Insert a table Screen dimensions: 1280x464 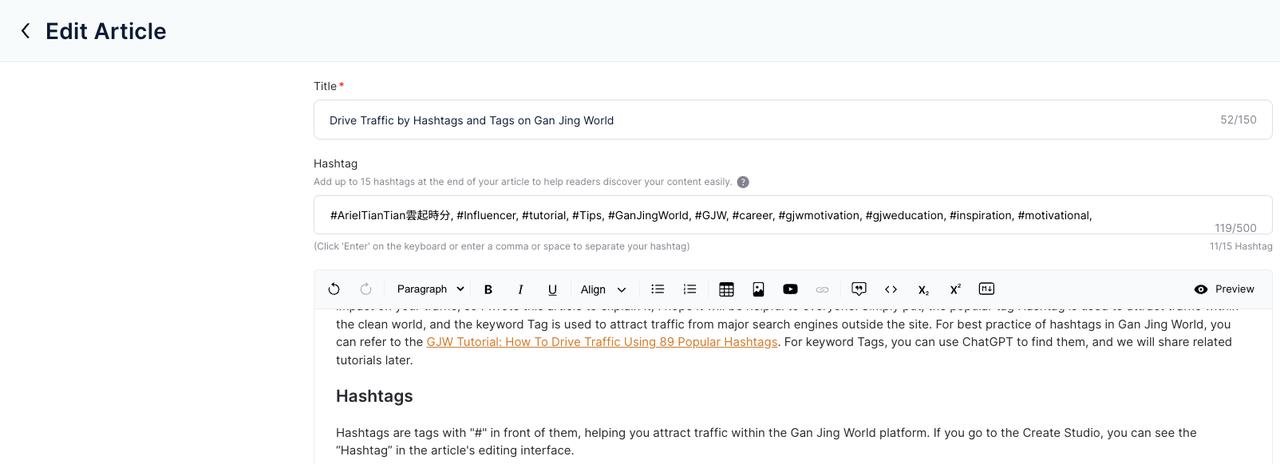click(726, 289)
